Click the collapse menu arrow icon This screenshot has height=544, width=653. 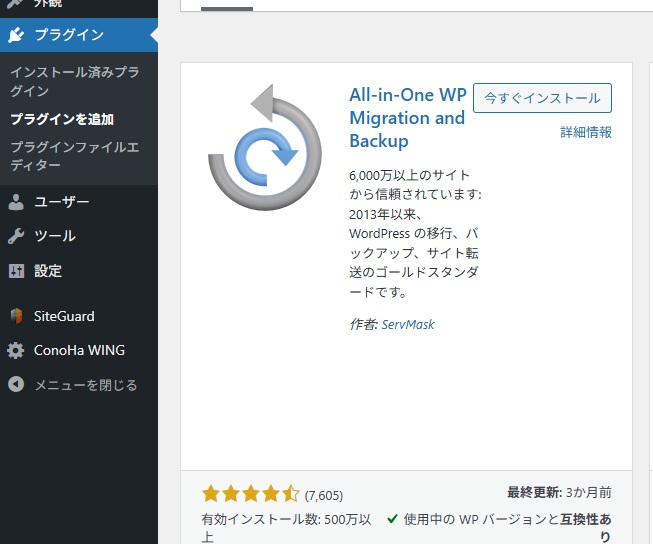point(16,385)
